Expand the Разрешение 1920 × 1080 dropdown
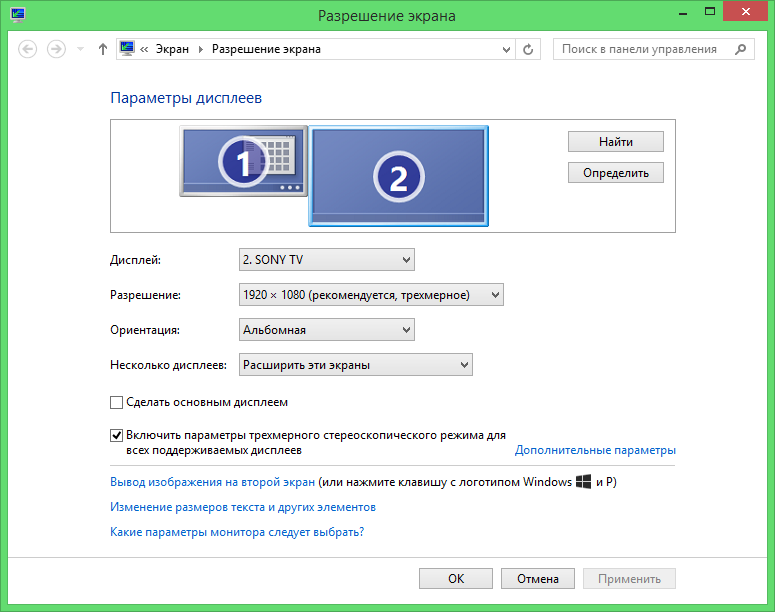Viewport: 775px width, 612px height. tap(371, 295)
